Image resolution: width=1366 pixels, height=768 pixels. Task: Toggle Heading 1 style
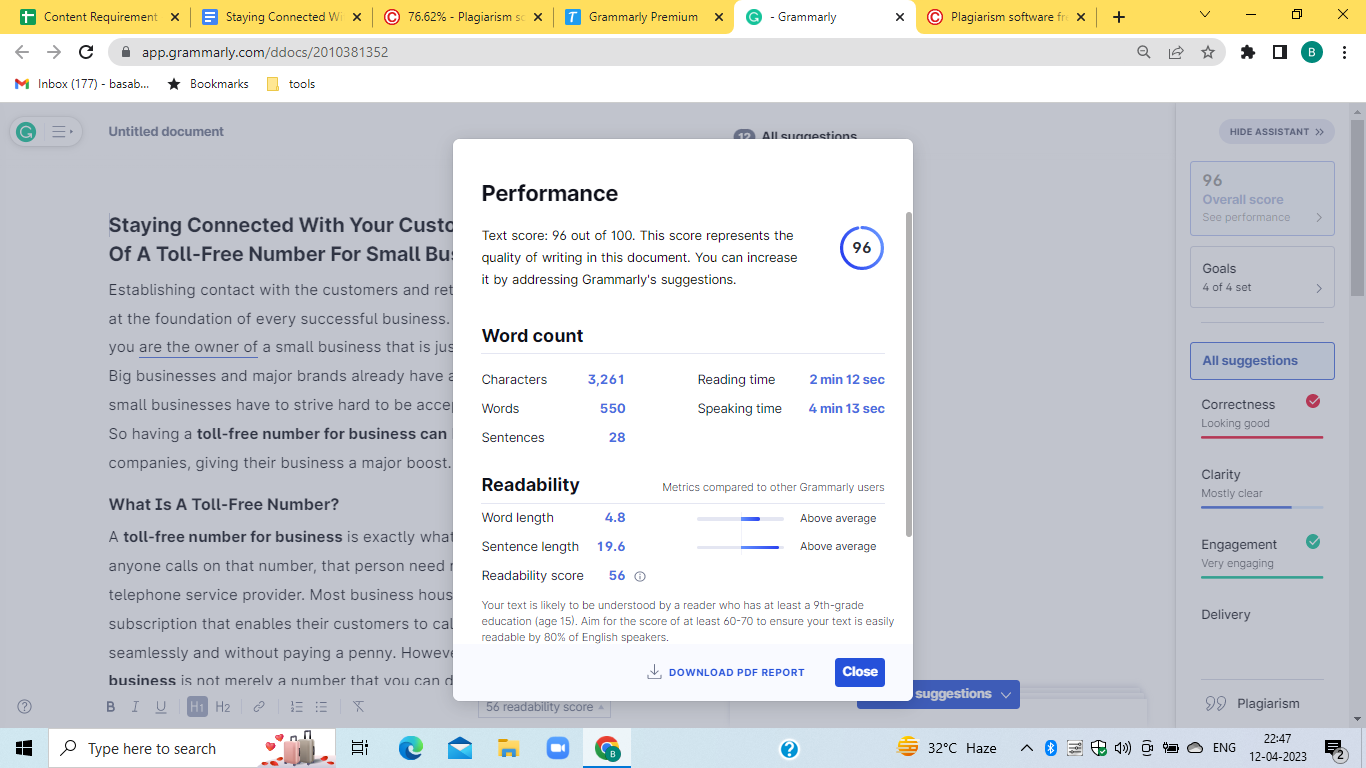click(197, 707)
